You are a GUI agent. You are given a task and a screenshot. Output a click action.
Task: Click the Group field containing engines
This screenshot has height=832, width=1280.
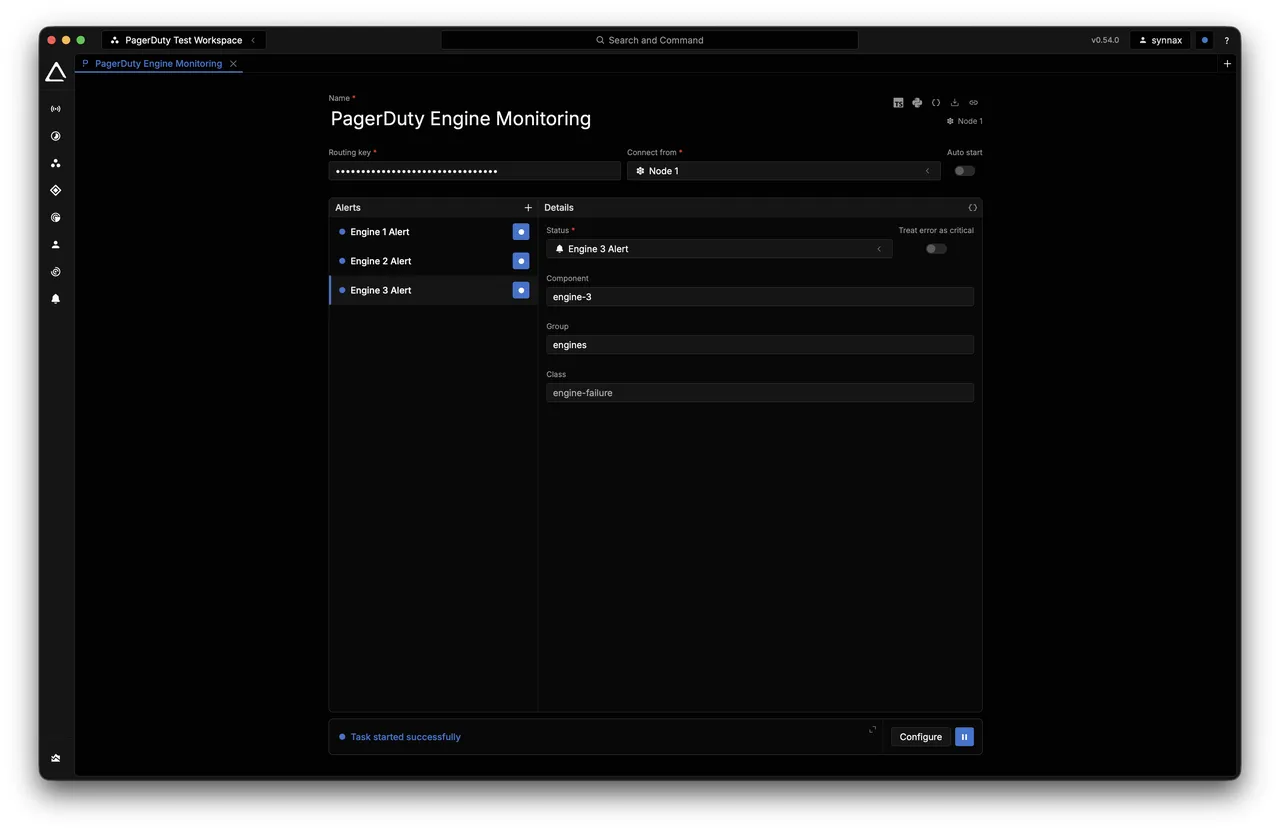(x=760, y=345)
